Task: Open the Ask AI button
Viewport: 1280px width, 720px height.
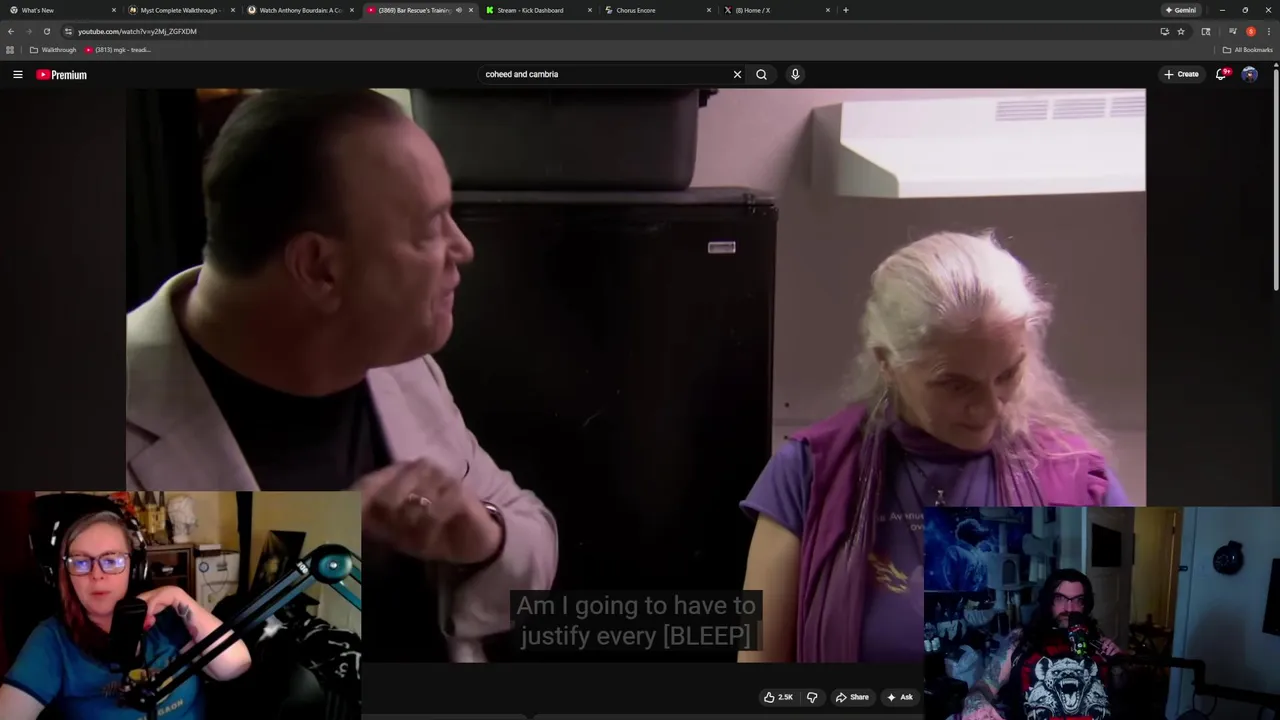Action: tap(899, 697)
